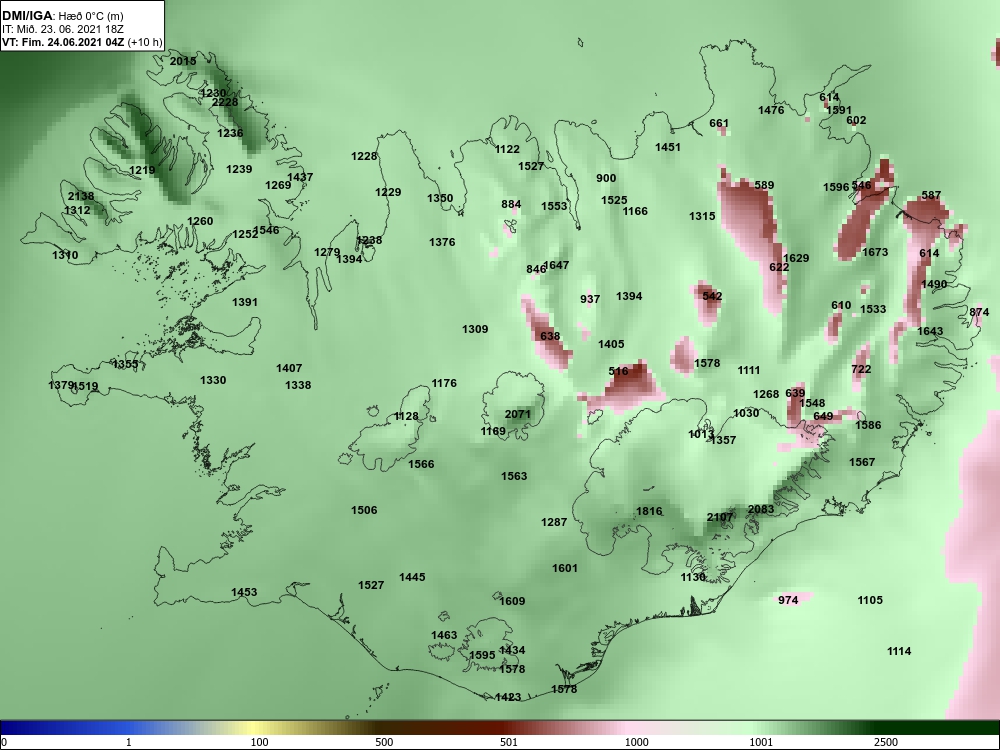Click the 'VT: Fim. 24.06.2021 04Z' valid time
1000x750 pixels.
63,43
